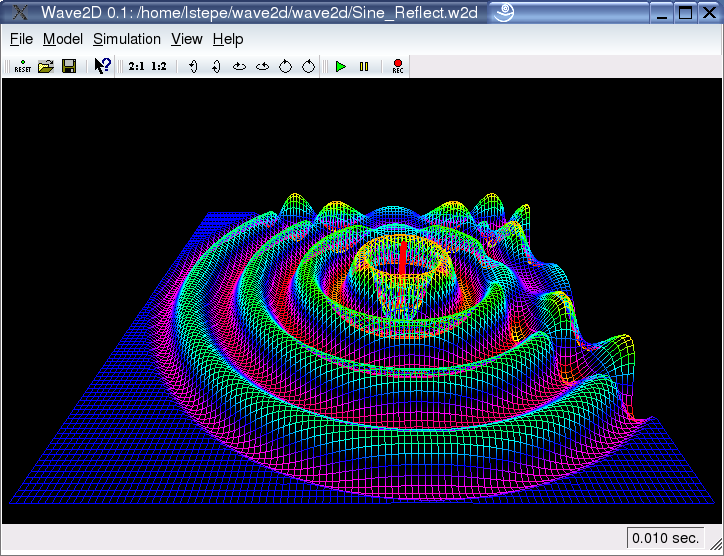Viewport: 724px width, 556px height.
Task: Zoom out with the 1:2 button
Action: 159,66
